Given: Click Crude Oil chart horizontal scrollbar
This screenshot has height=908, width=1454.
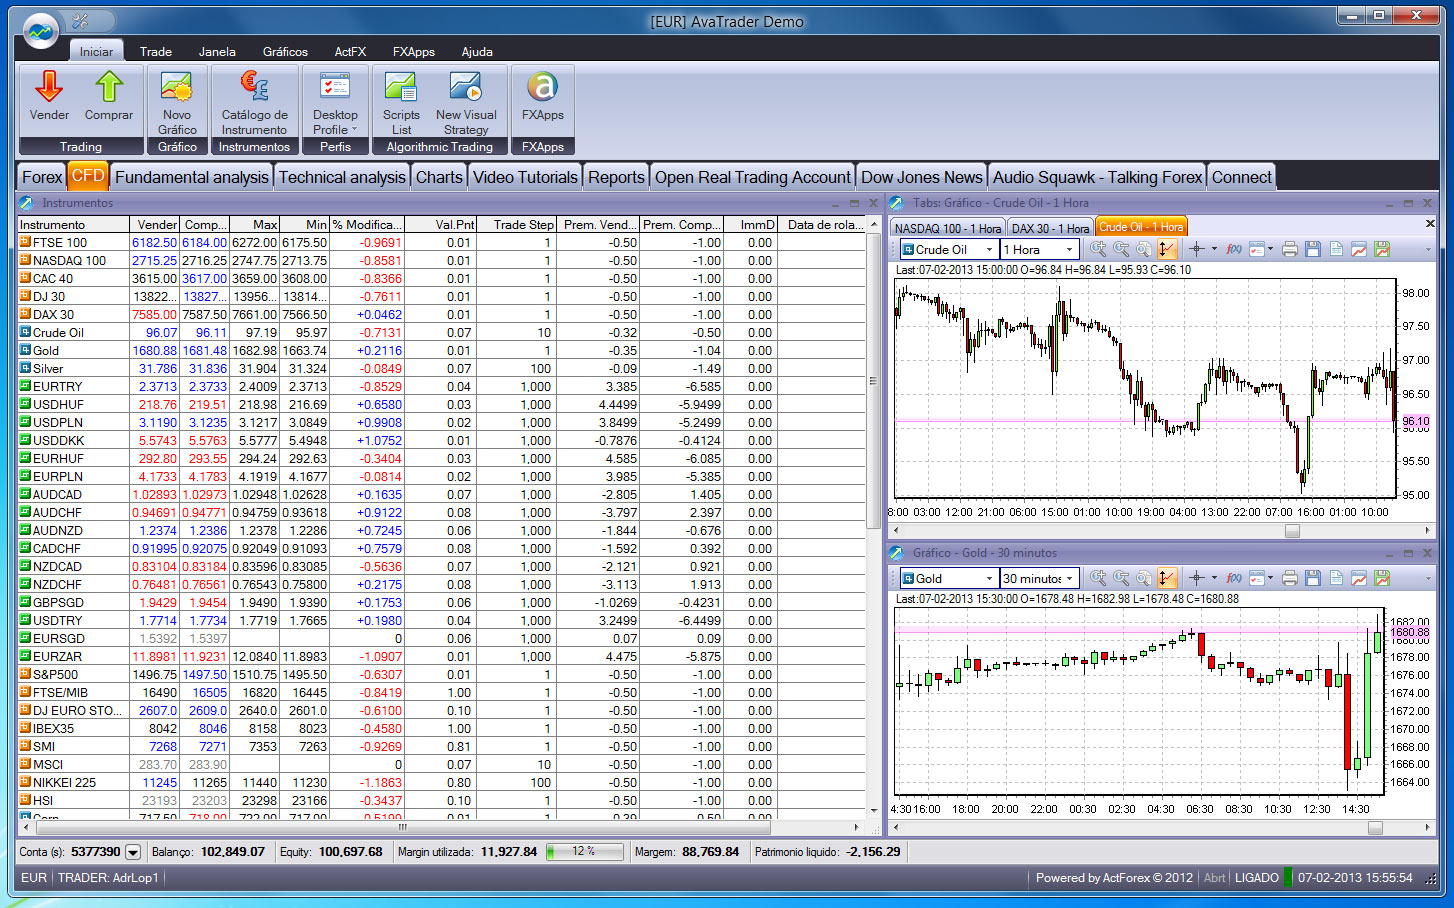Looking at the screenshot, I should pos(1160,530).
